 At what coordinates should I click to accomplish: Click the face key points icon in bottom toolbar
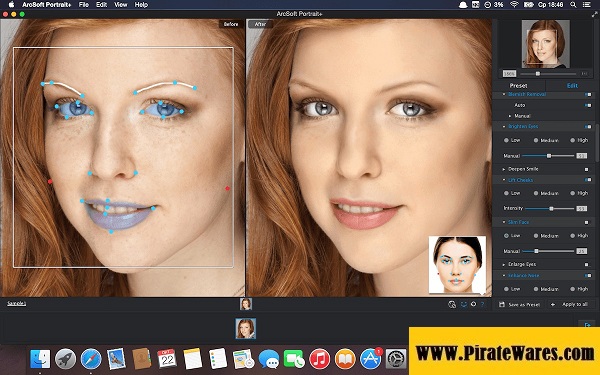464,305
